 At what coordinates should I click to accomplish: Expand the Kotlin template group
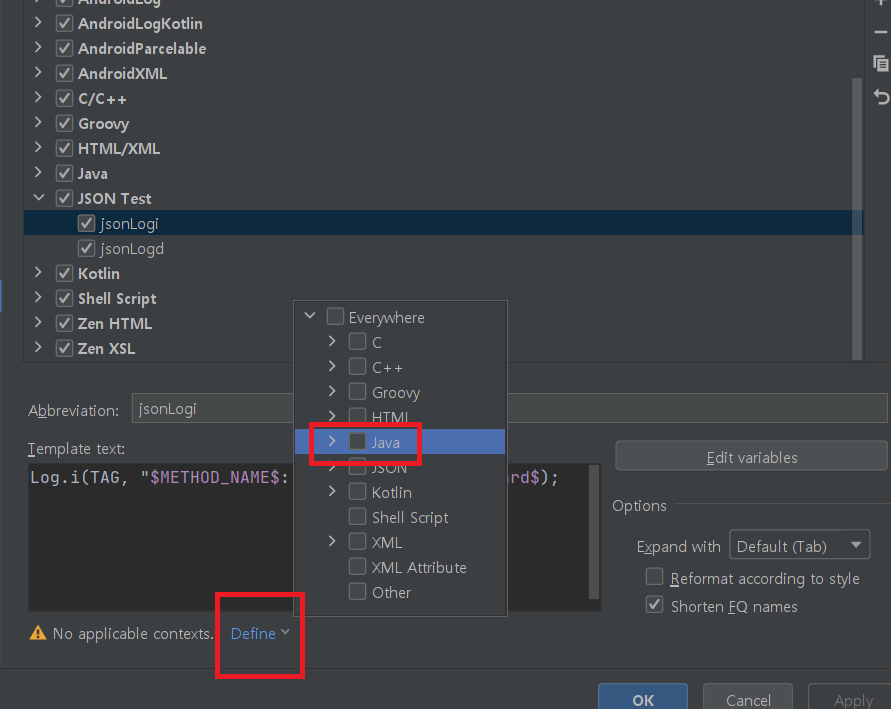click(x=38, y=273)
